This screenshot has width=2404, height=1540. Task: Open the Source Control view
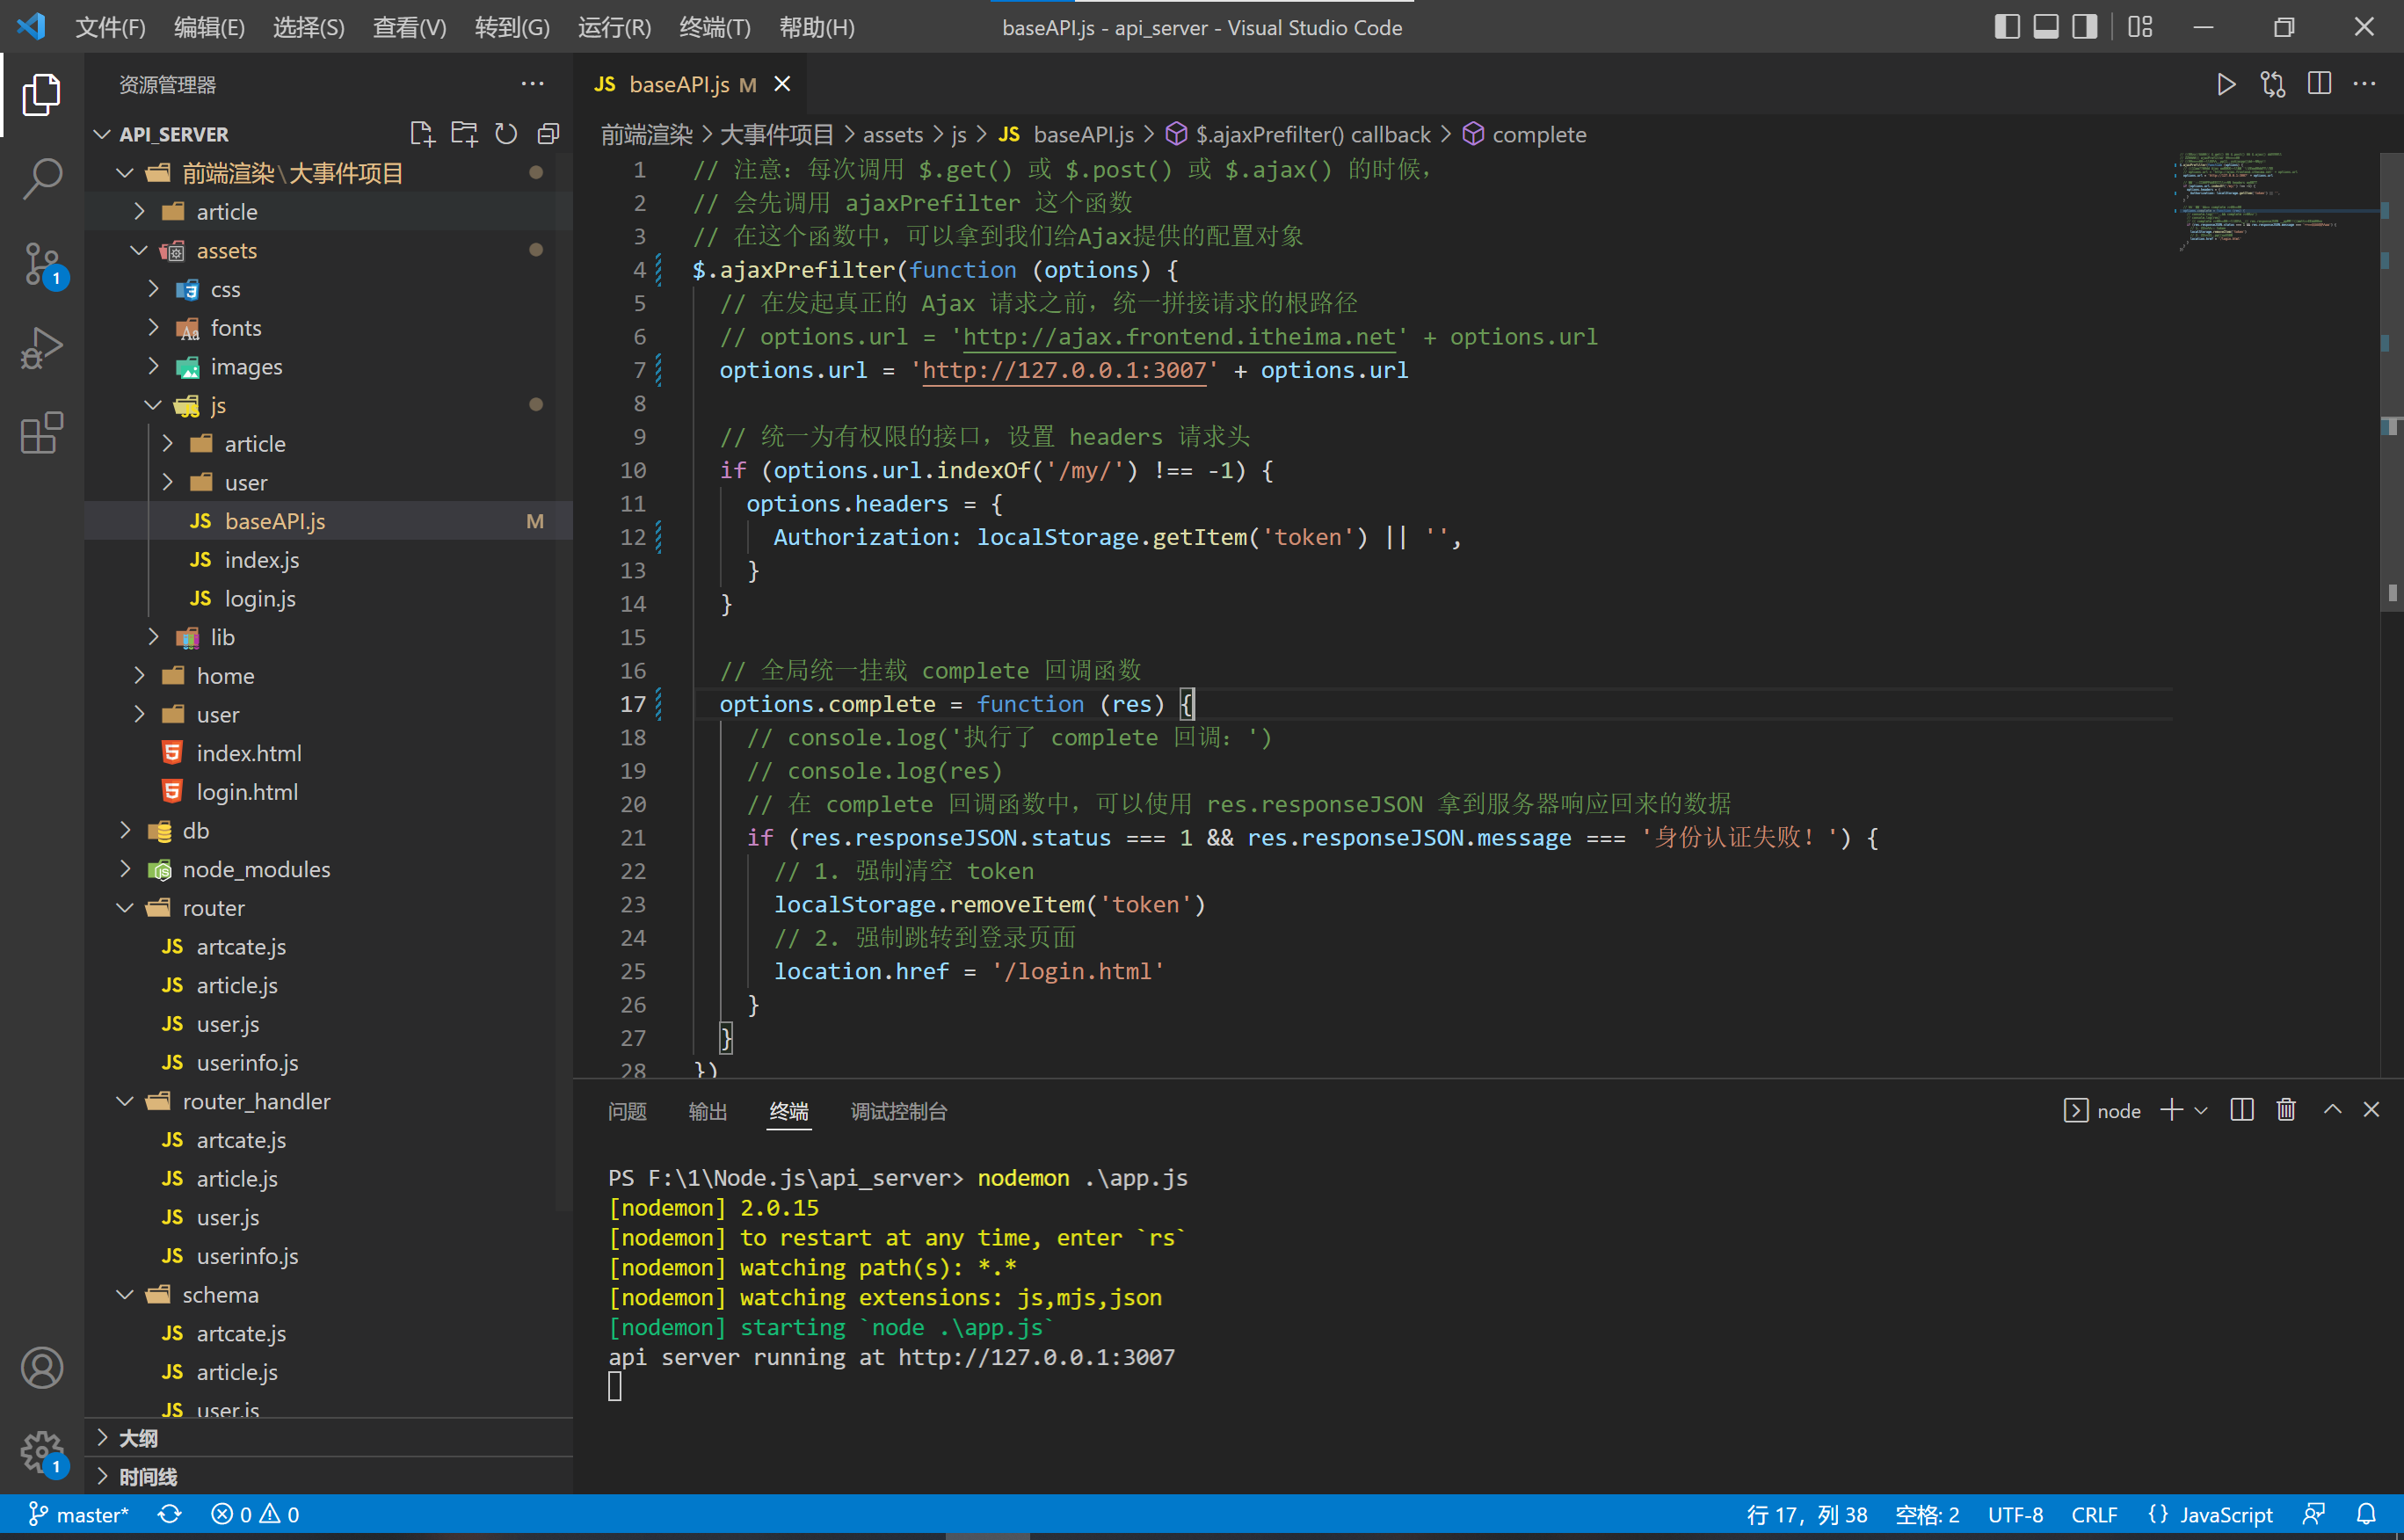coord(42,264)
